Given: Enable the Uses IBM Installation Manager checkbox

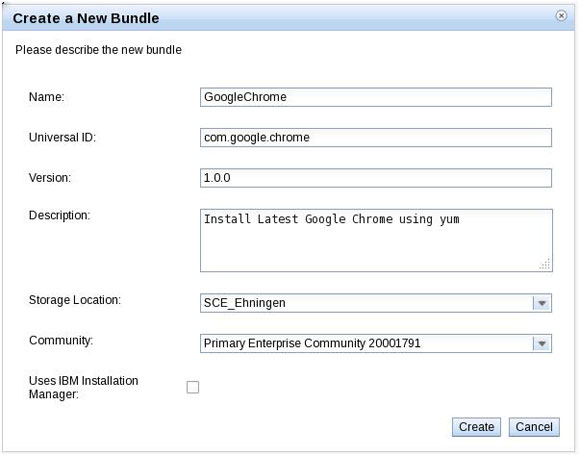Looking at the screenshot, I should coord(193,387).
